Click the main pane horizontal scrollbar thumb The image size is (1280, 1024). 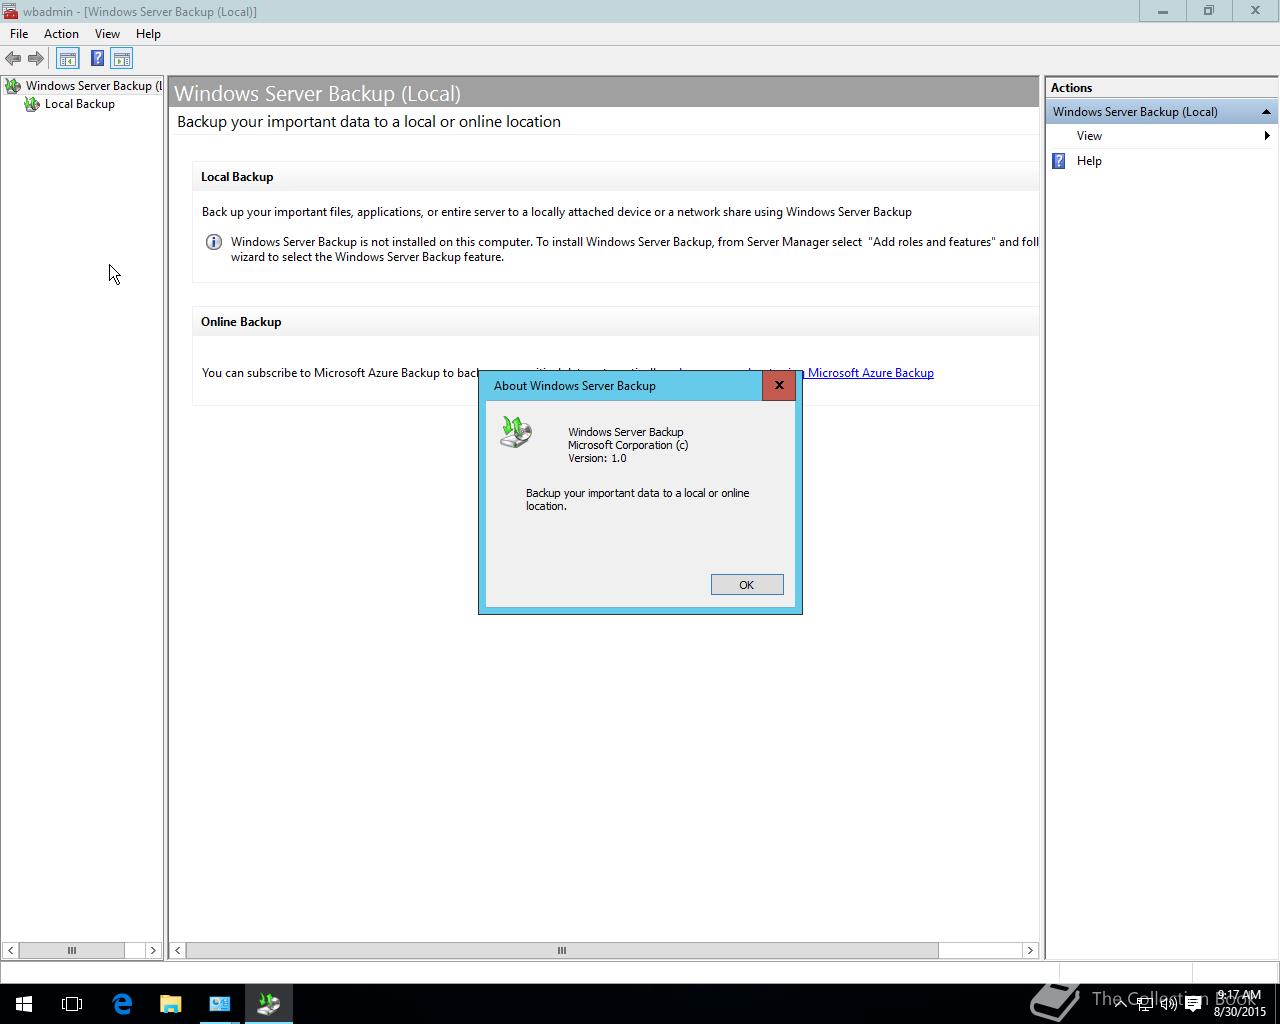point(562,951)
